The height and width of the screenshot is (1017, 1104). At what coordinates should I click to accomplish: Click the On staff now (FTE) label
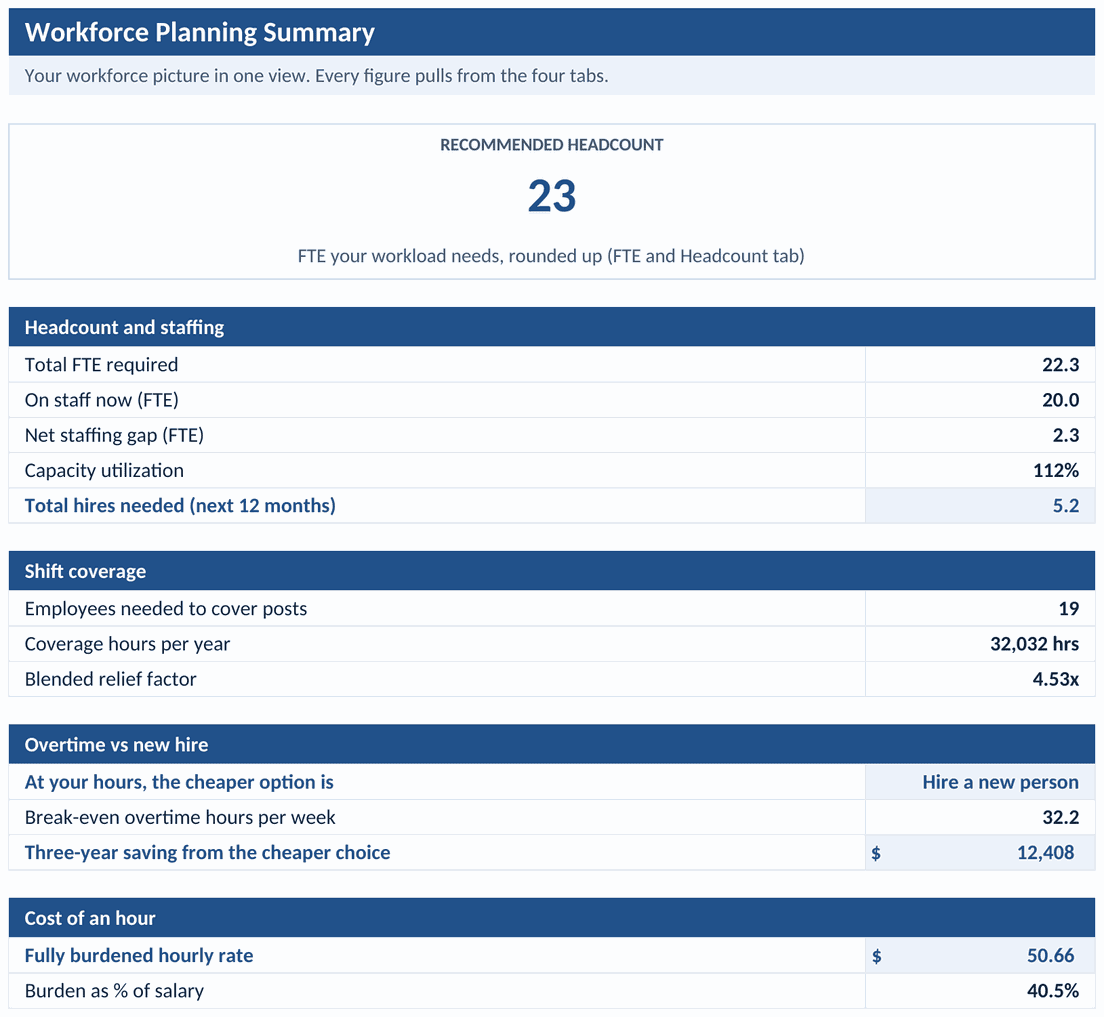(101, 400)
